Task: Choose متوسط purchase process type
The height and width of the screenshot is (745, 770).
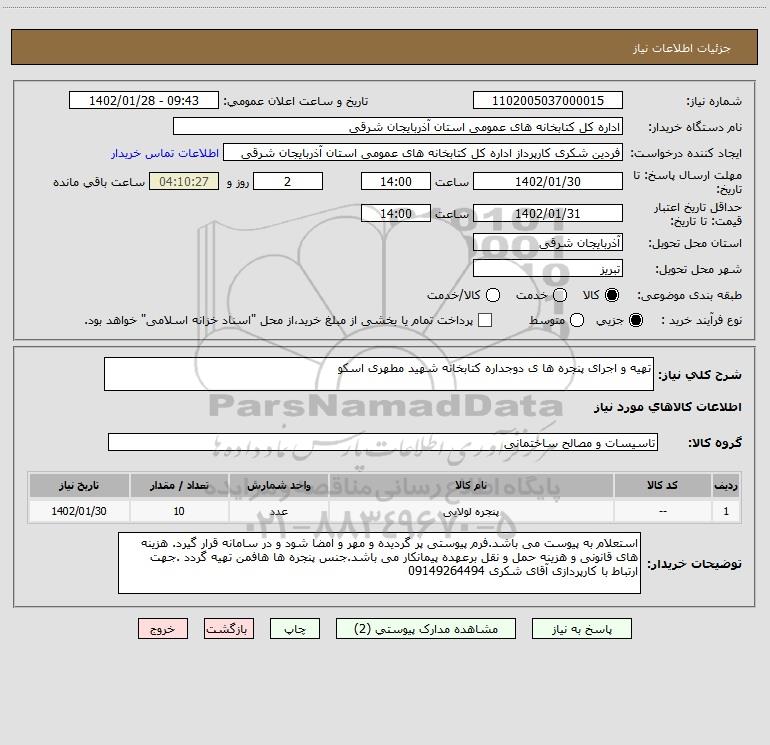Action: pyautogui.click(x=577, y=320)
